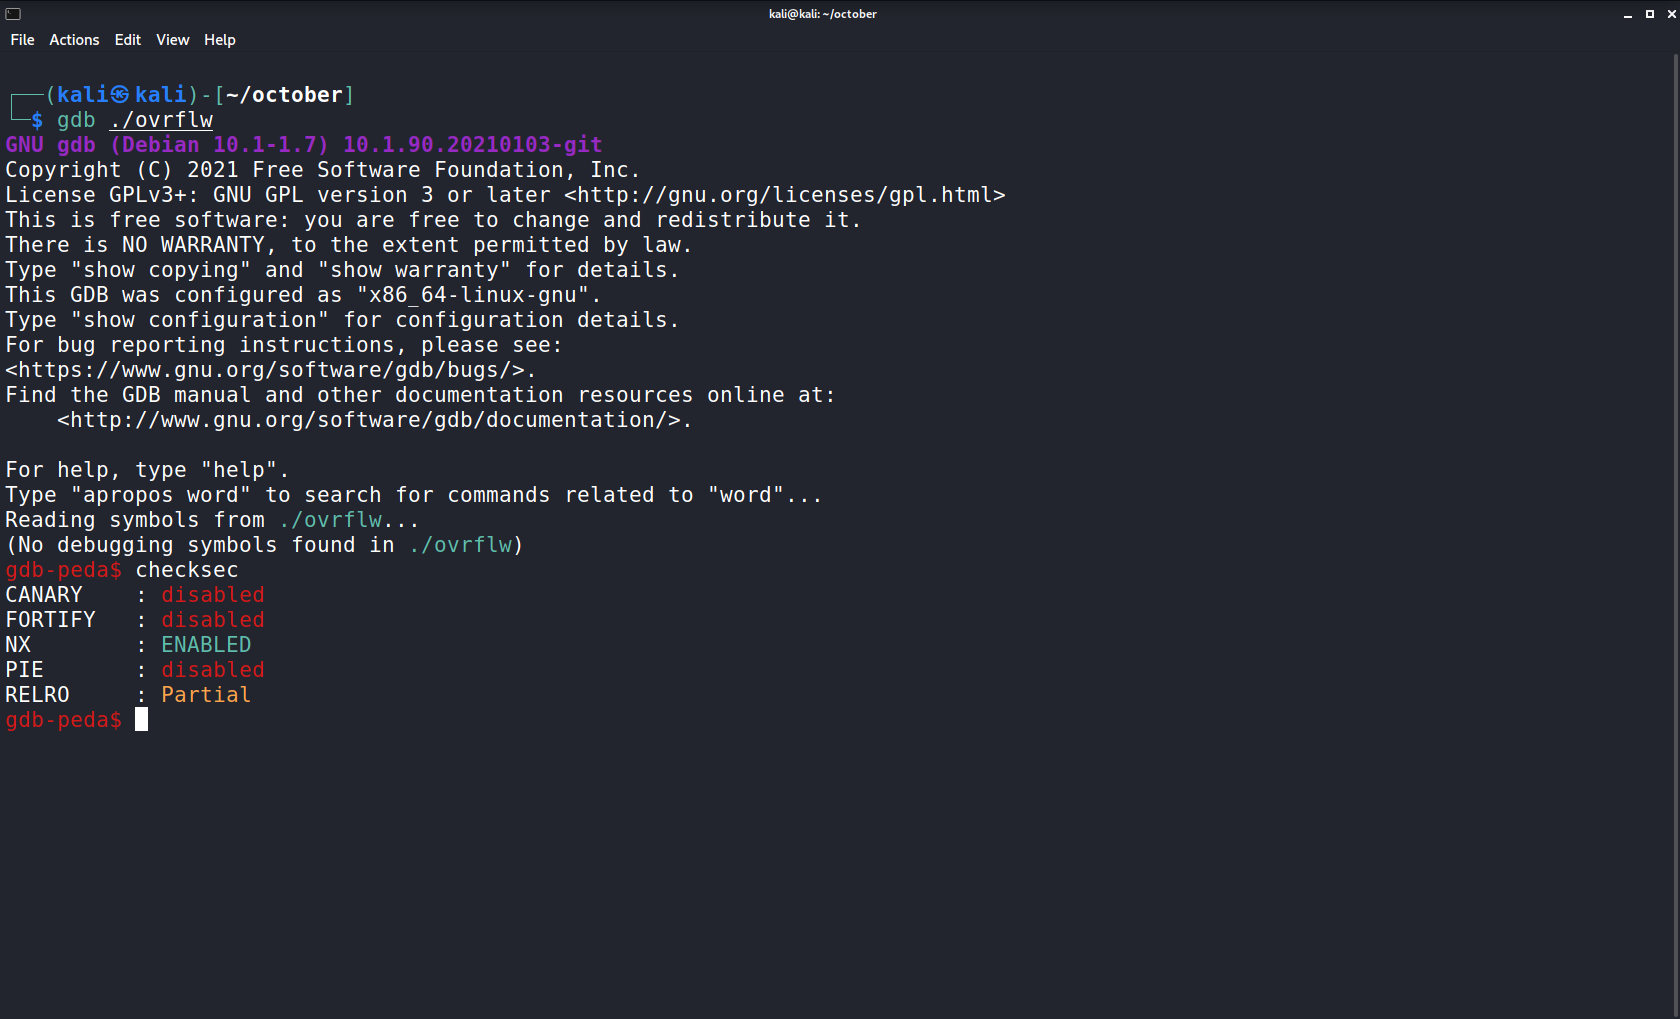Click the 'For help, type "help"' line
Screen dimensions: 1680x1019
[147, 470]
